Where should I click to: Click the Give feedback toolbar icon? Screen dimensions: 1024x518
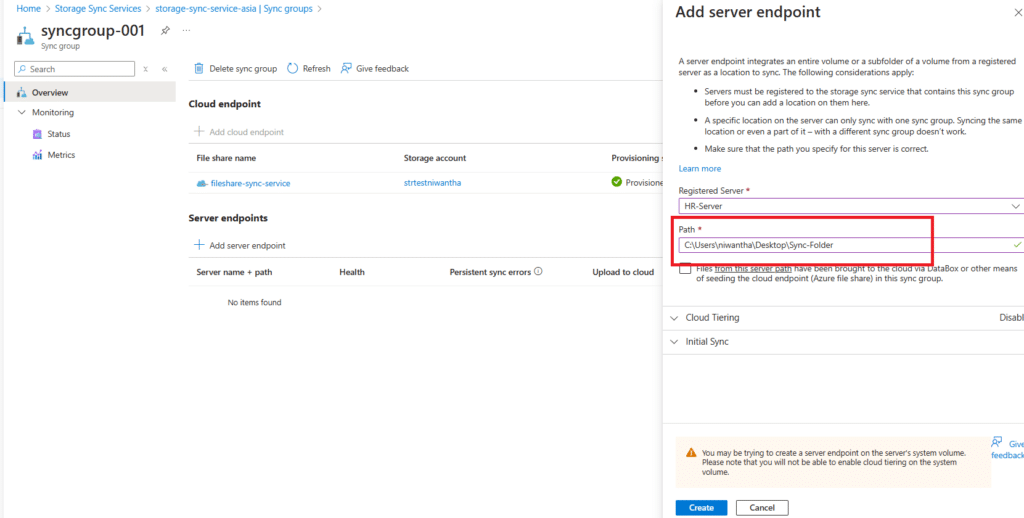[346, 68]
